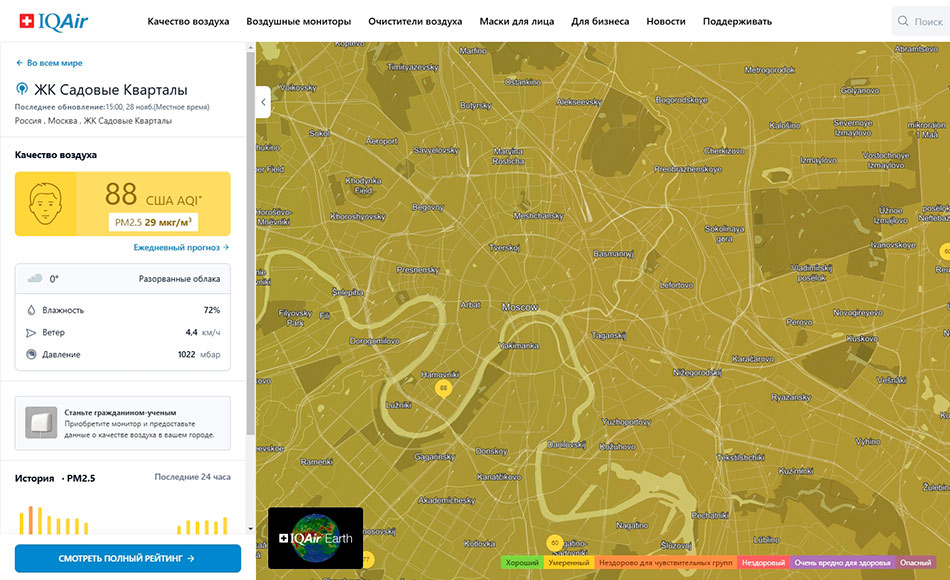Click the 'Влажность' 72% row
This screenshot has height=580, width=950.
click(x=123, y=310)
